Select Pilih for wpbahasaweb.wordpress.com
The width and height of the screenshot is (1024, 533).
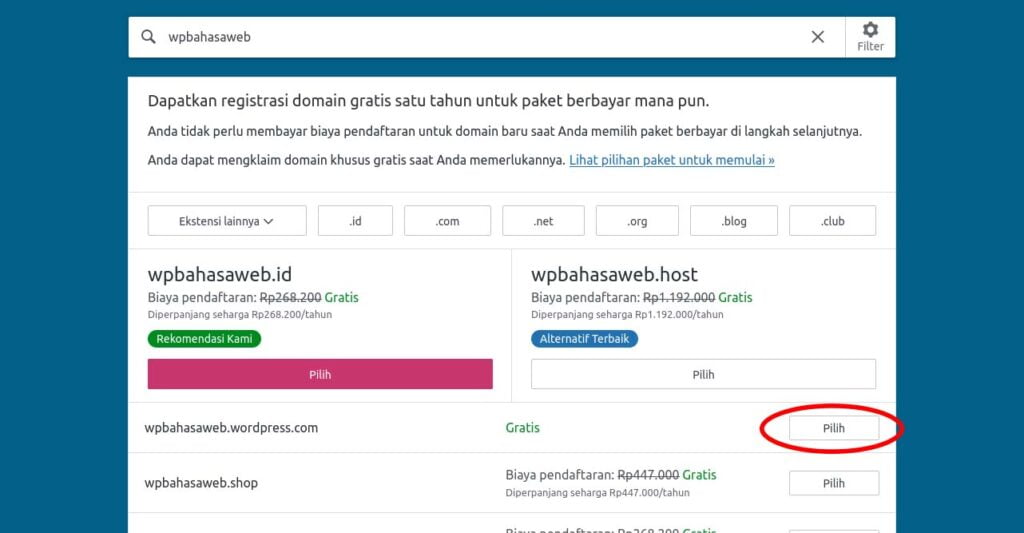coord(834,428)
